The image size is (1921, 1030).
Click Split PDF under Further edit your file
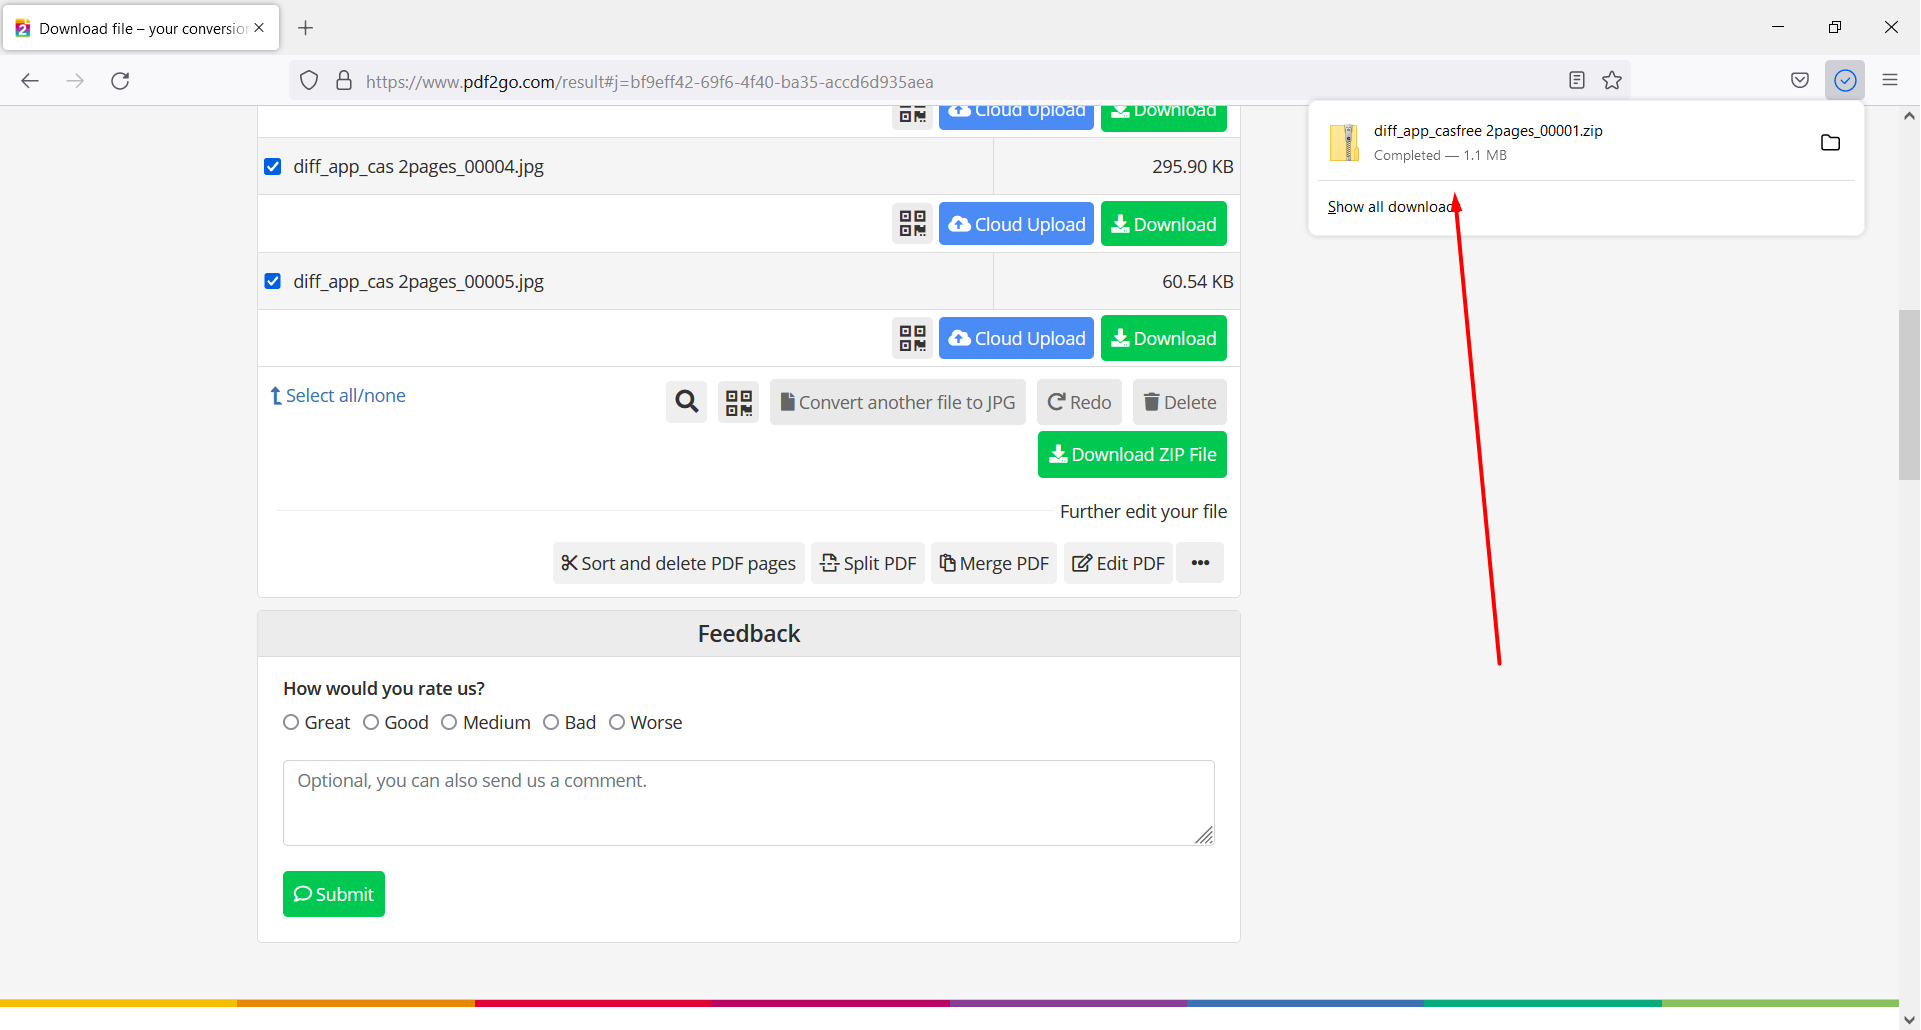click(867, 562)
